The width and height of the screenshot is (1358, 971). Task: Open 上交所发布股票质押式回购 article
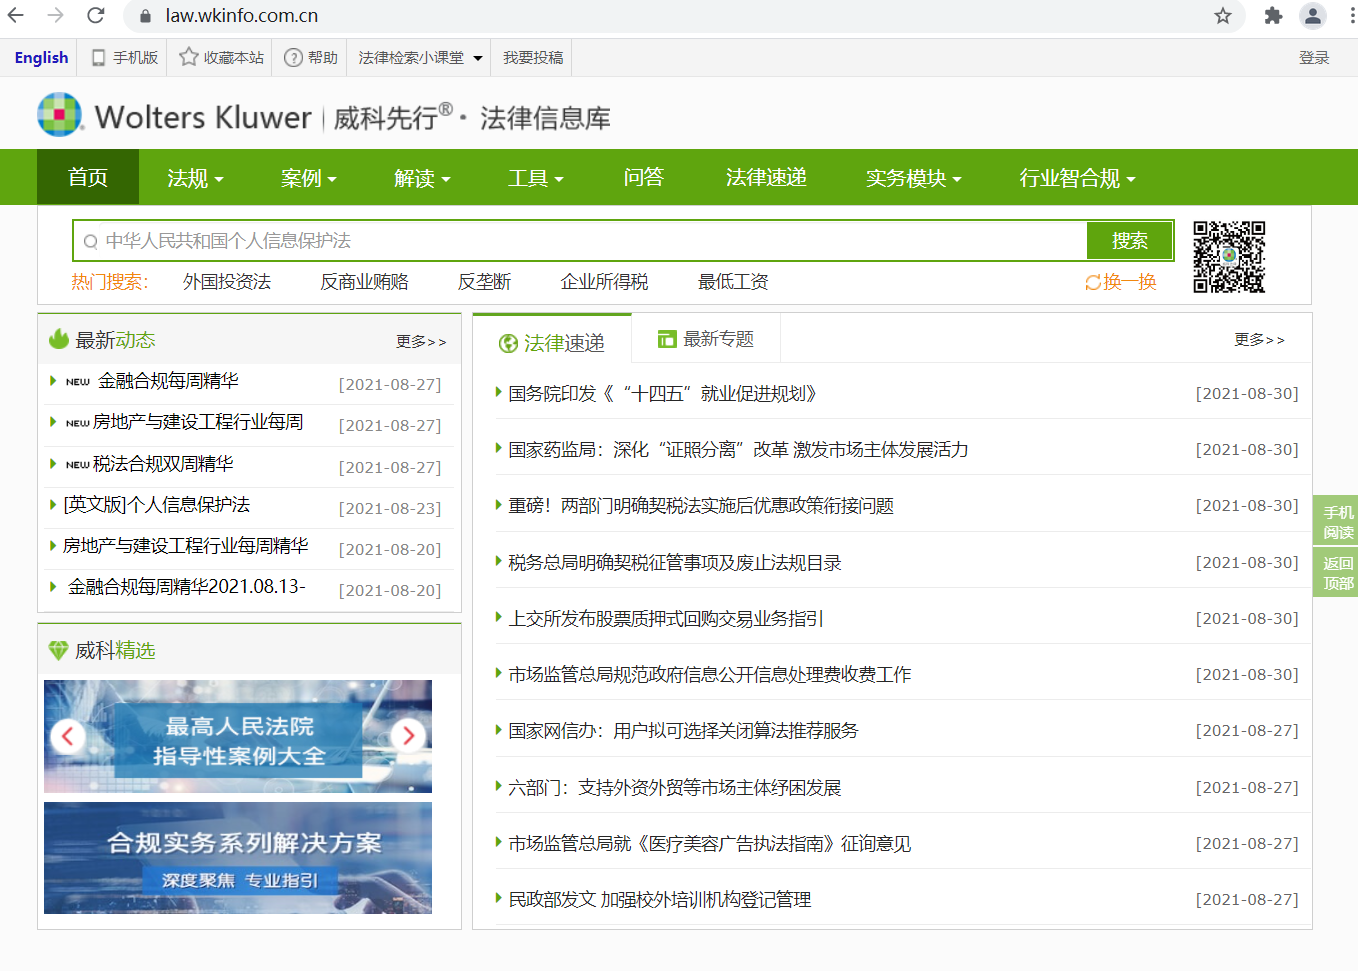666,619
